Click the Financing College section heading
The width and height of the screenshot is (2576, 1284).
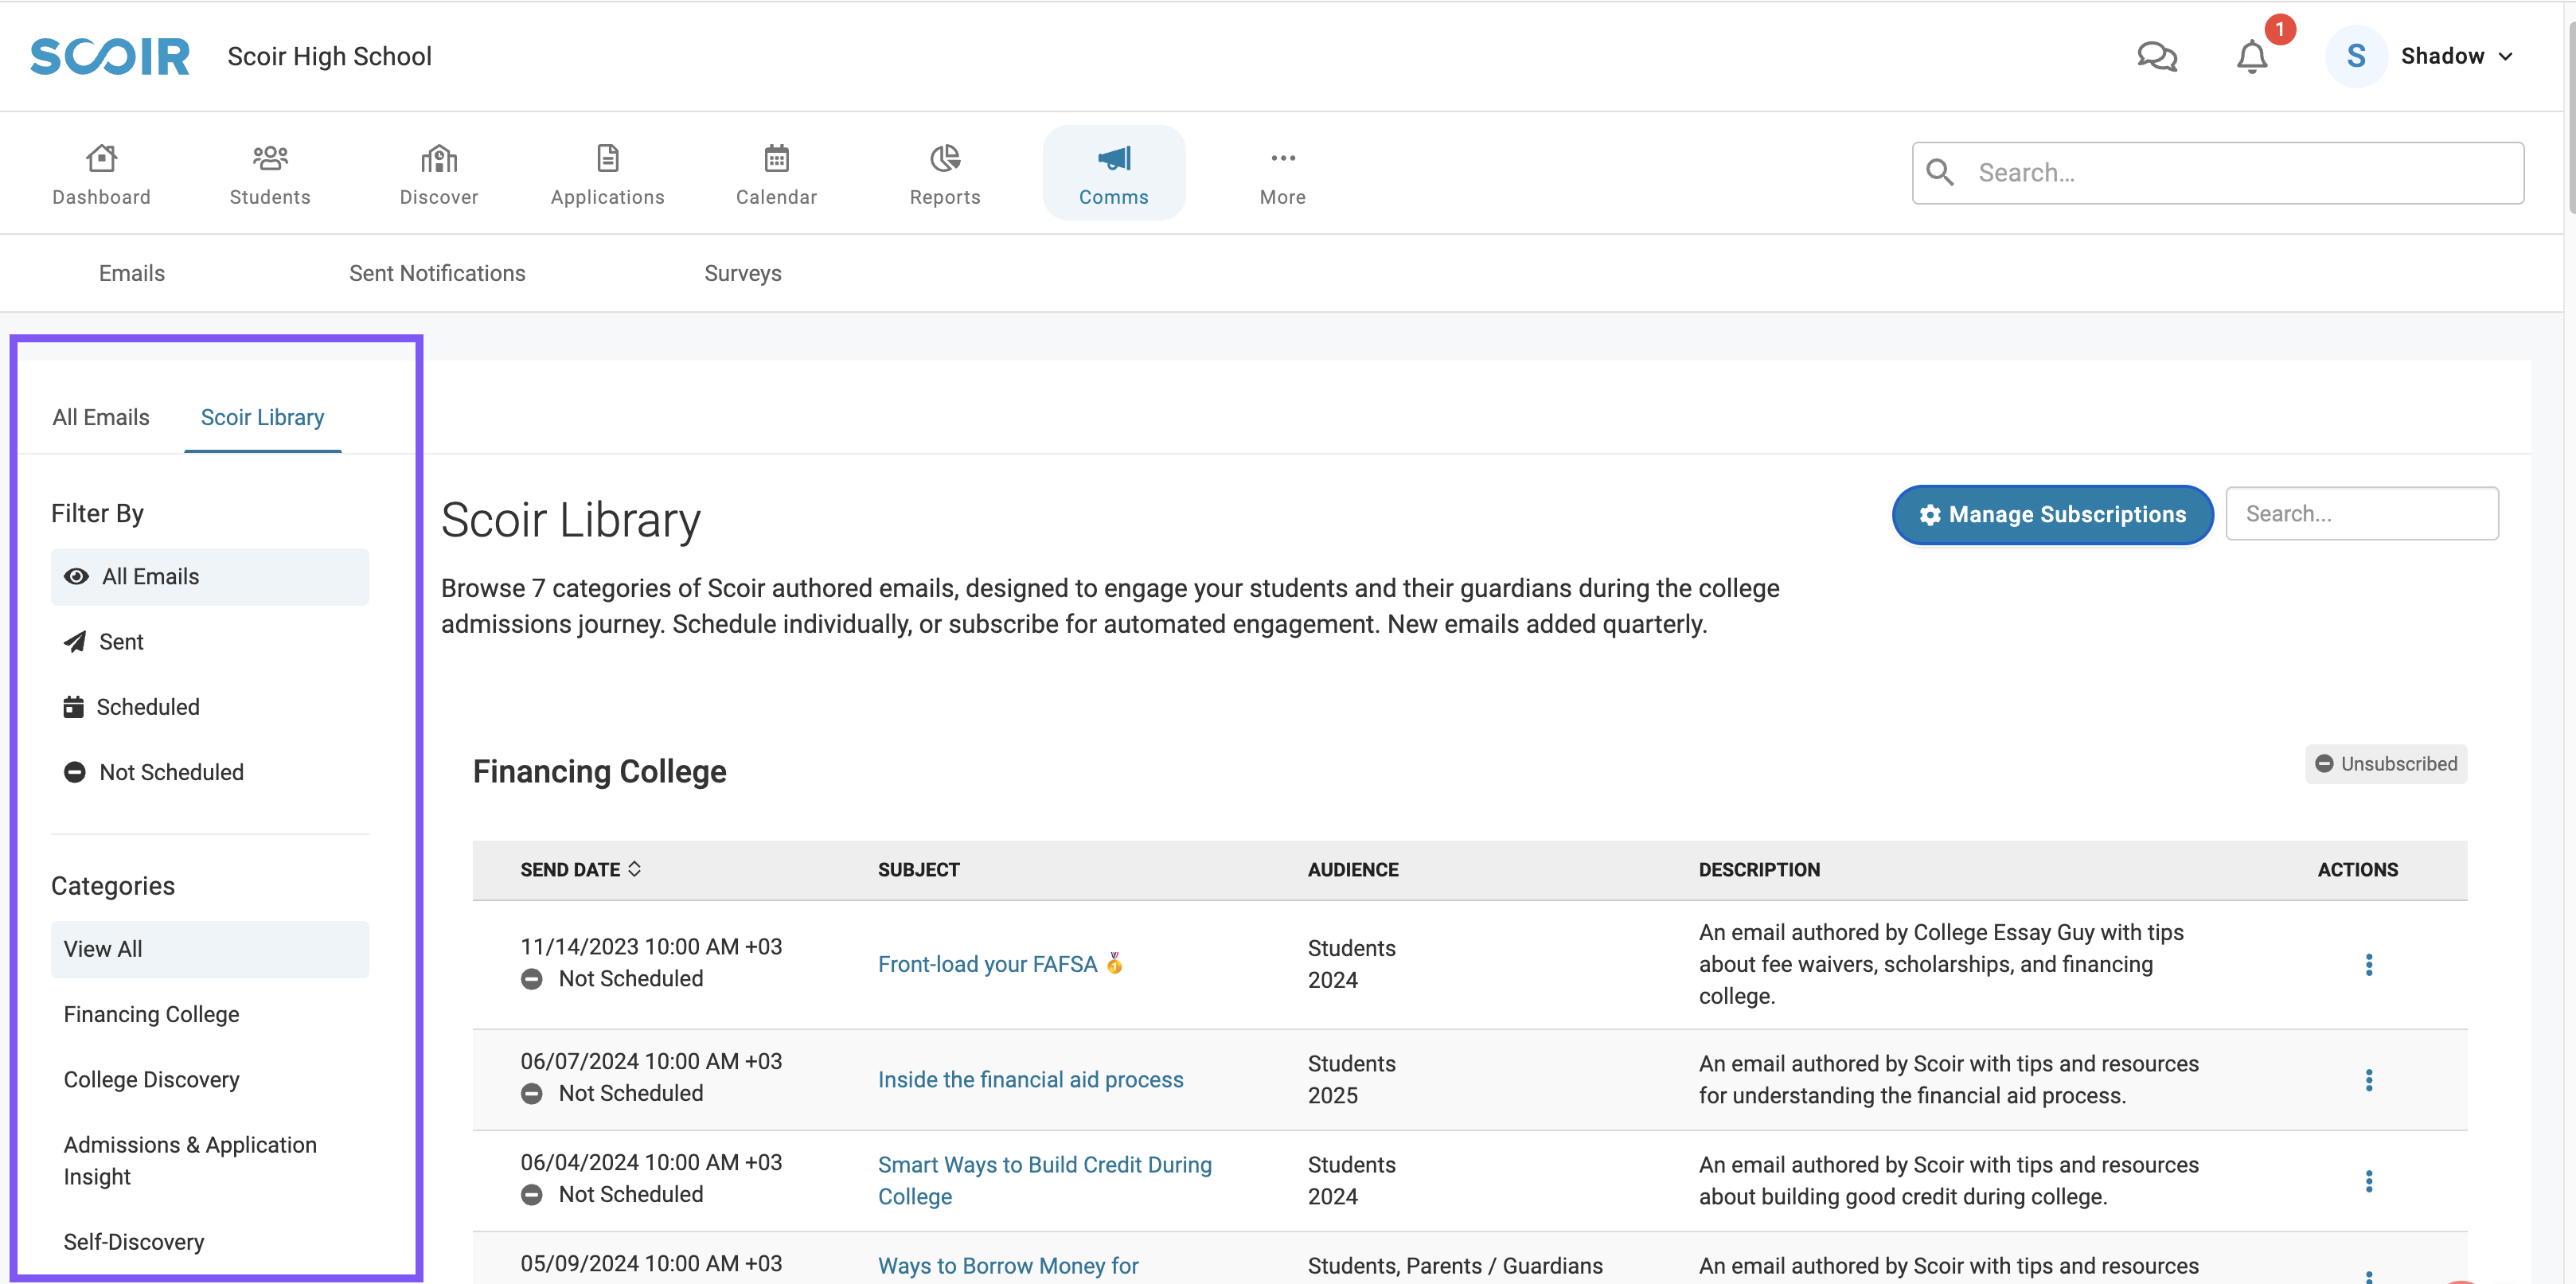(x=599, y=771)
